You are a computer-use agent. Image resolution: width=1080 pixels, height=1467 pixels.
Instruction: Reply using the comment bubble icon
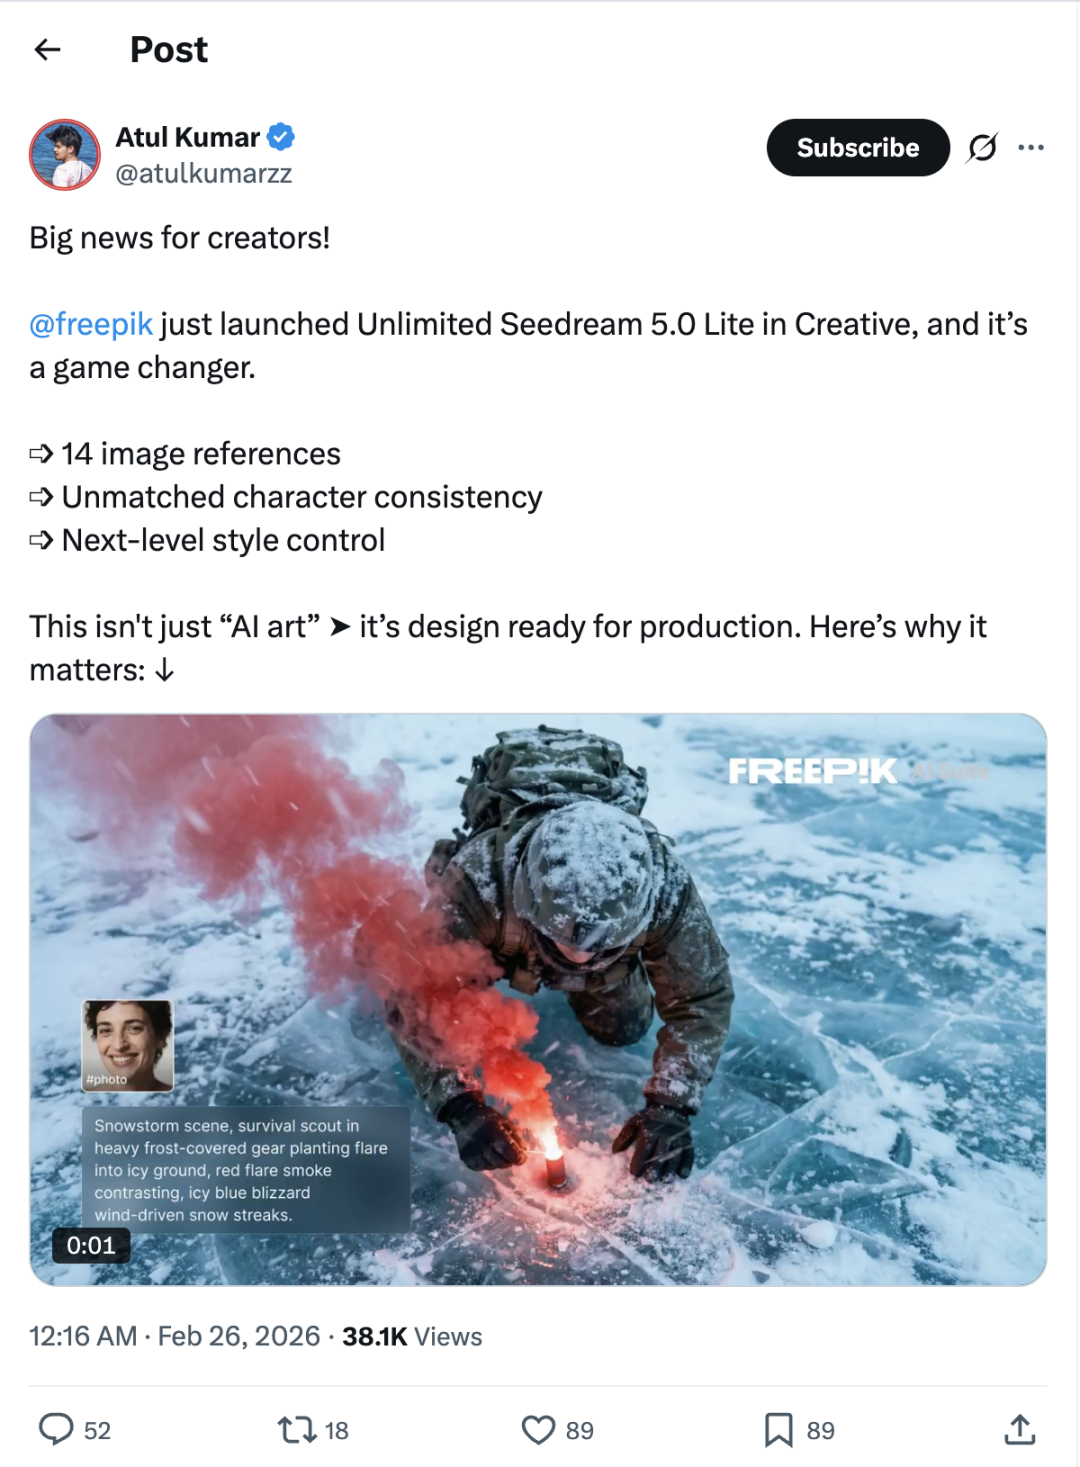point(56,1429)
